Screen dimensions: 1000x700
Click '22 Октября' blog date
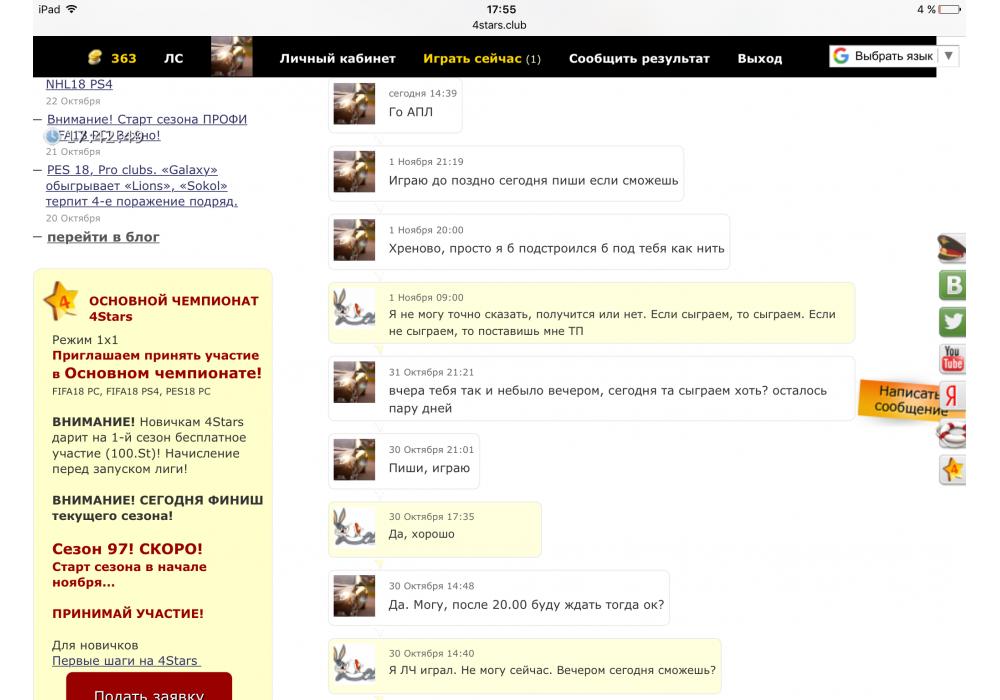point(73,101)
